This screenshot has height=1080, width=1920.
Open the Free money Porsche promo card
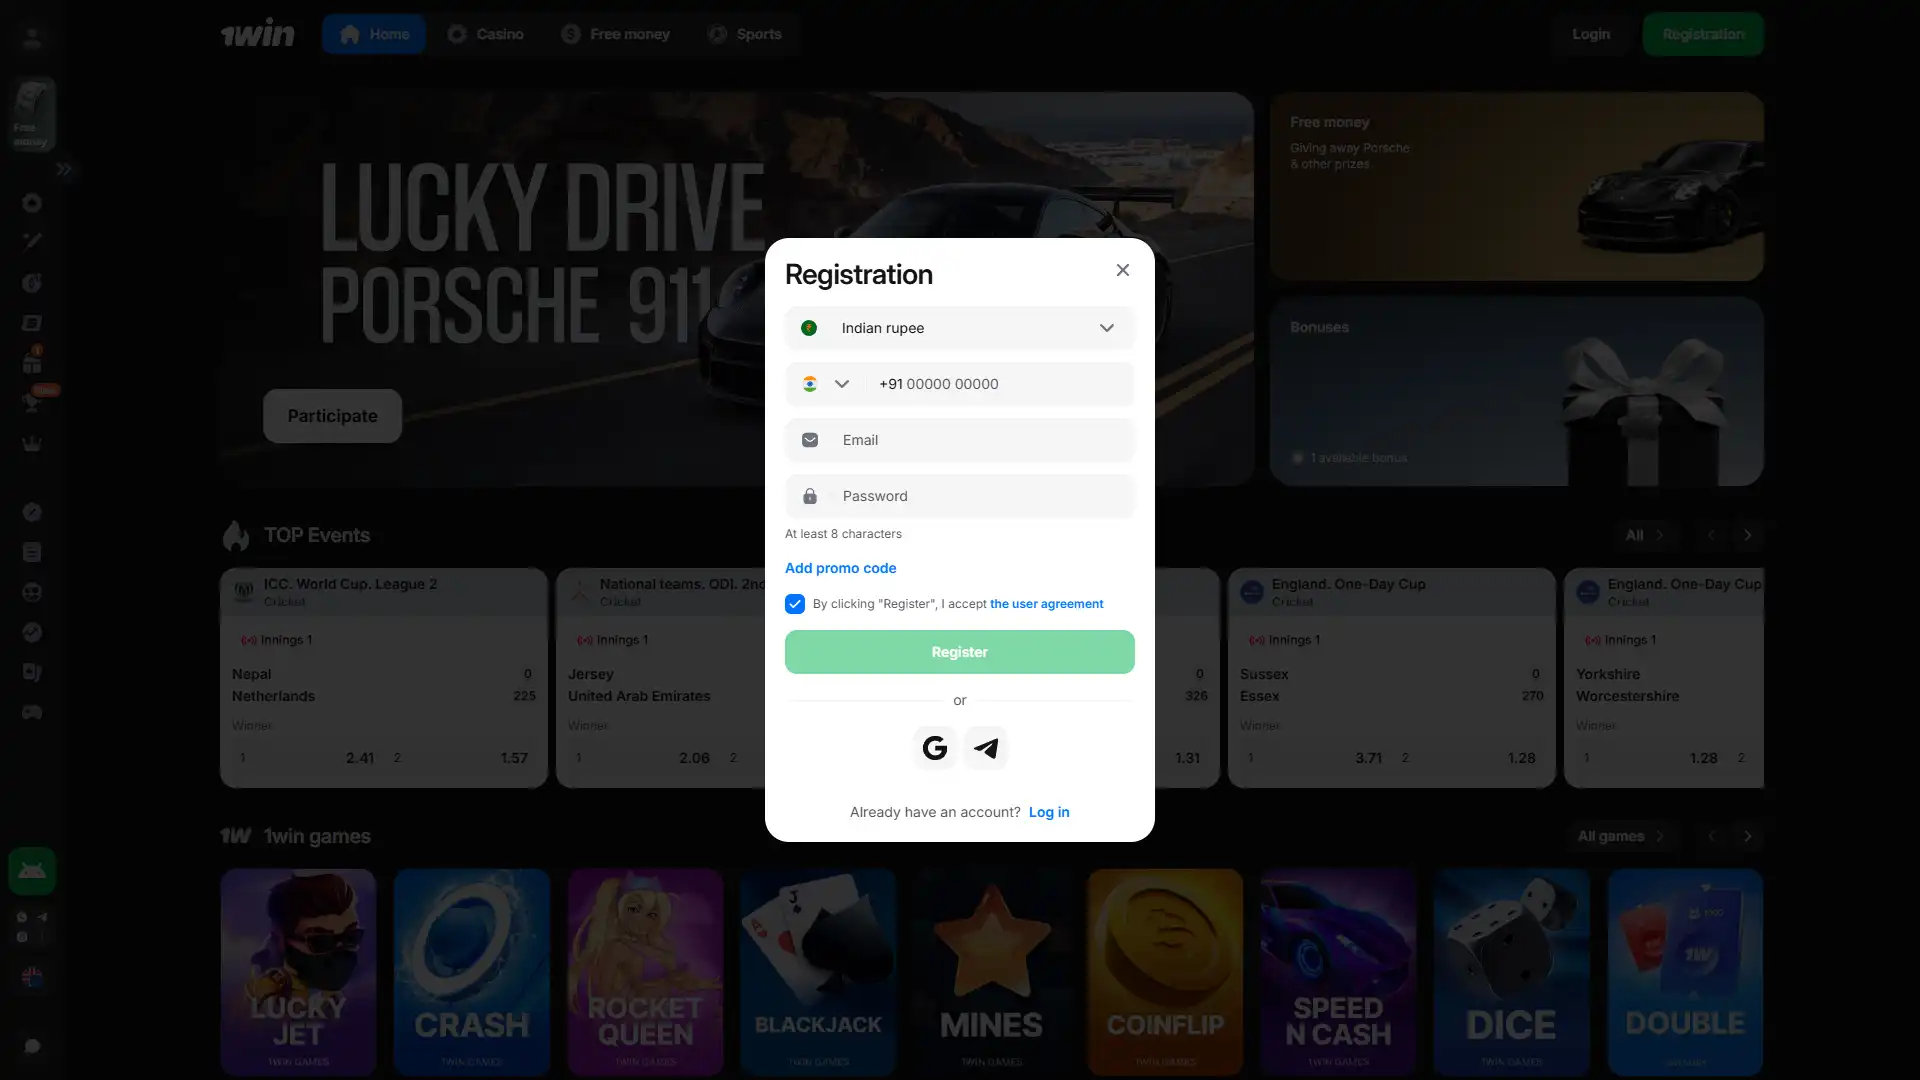click(x=1516, y=186)
